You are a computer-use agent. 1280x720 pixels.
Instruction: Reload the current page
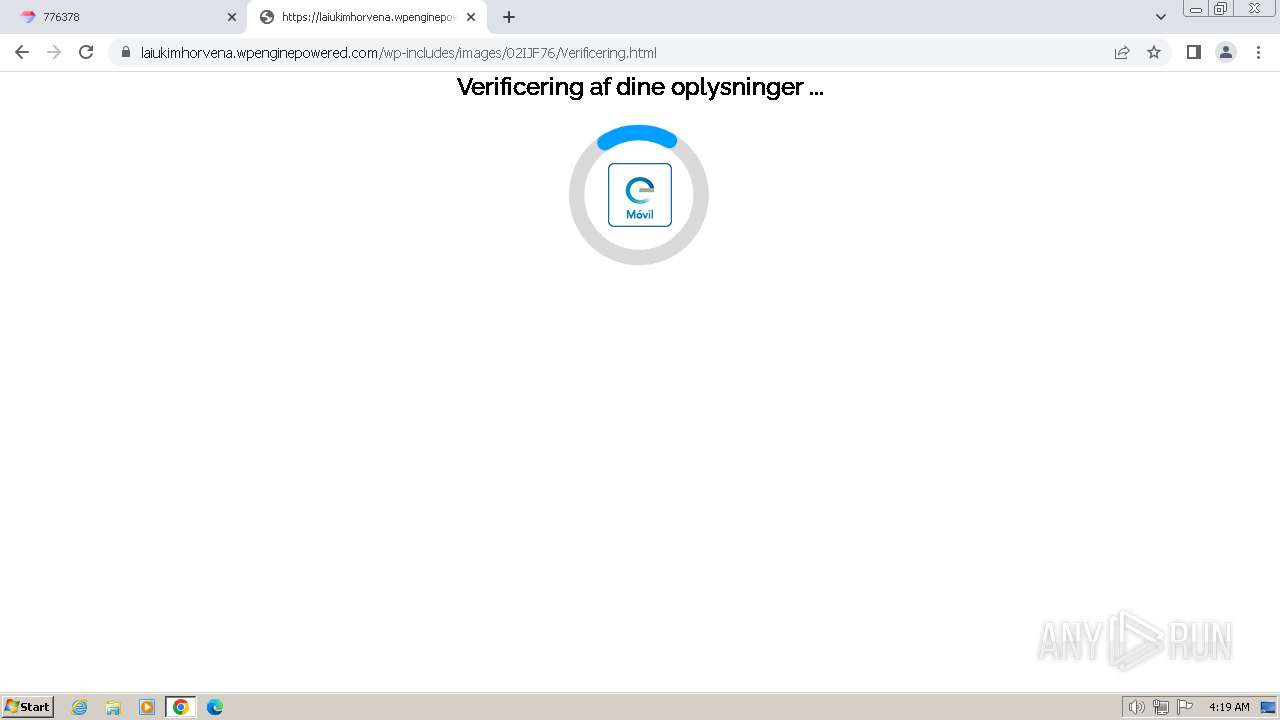86,52
